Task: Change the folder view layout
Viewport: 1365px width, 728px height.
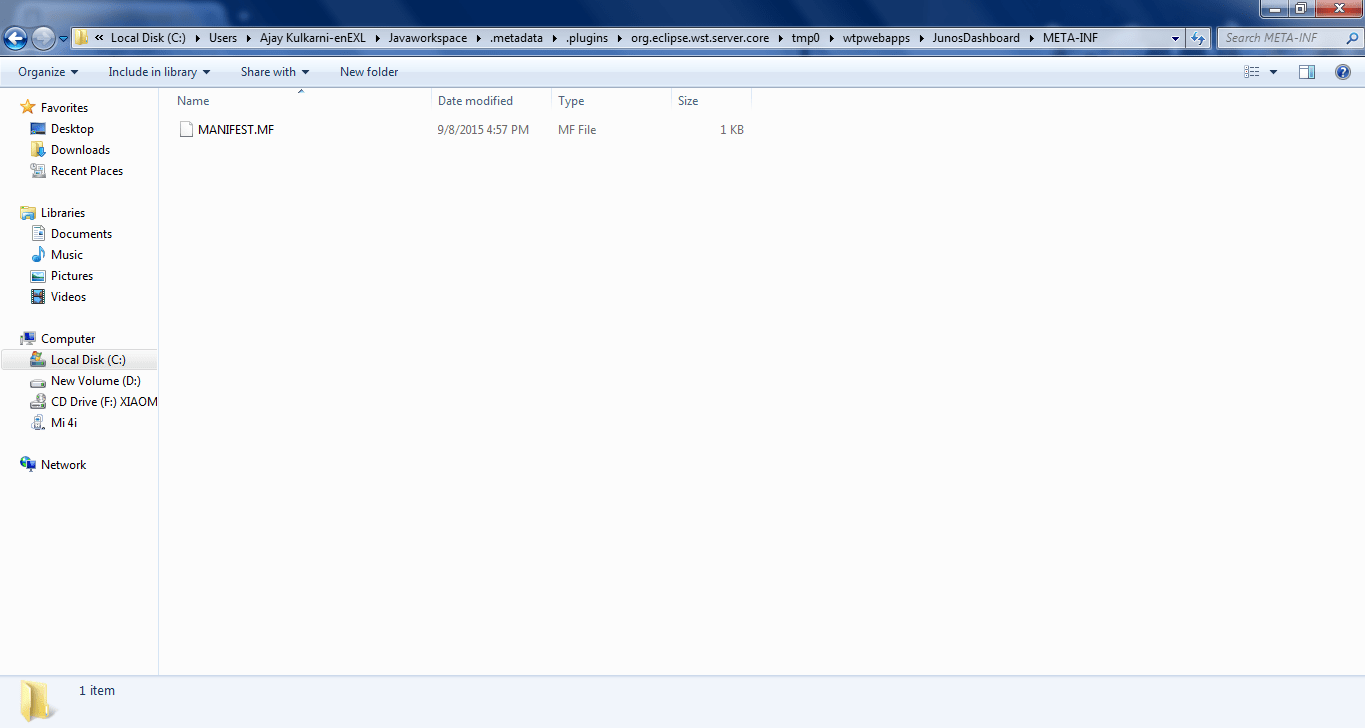Action: pyautogui.click(x=1252, y=71)
